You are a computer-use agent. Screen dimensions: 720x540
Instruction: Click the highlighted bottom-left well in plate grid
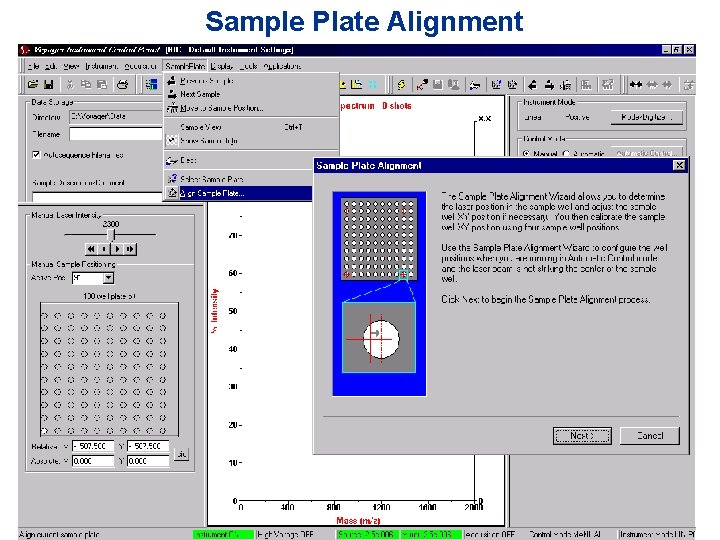45,431
